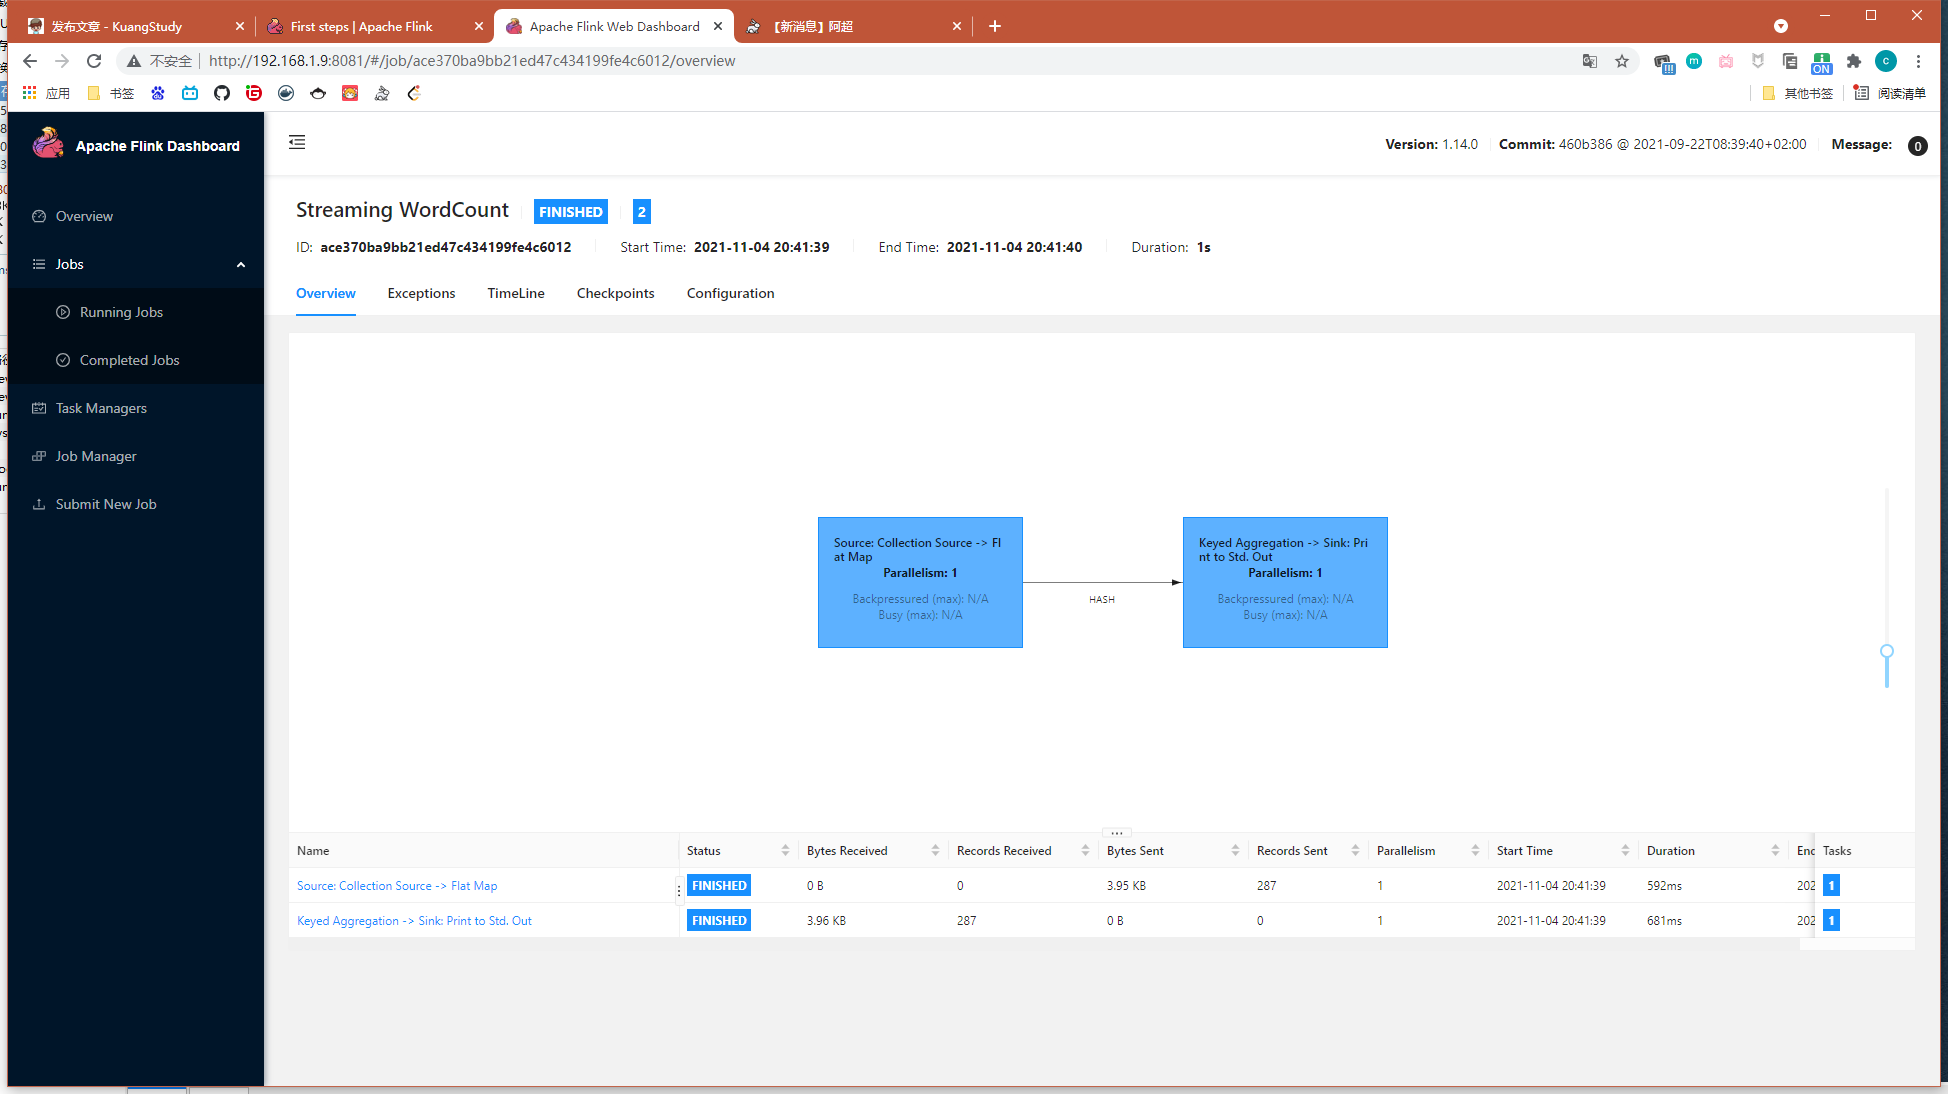1948x1094 pixels.
Task: Open the browser extensions puzzle icon
Action: (x=1854, y=61)
